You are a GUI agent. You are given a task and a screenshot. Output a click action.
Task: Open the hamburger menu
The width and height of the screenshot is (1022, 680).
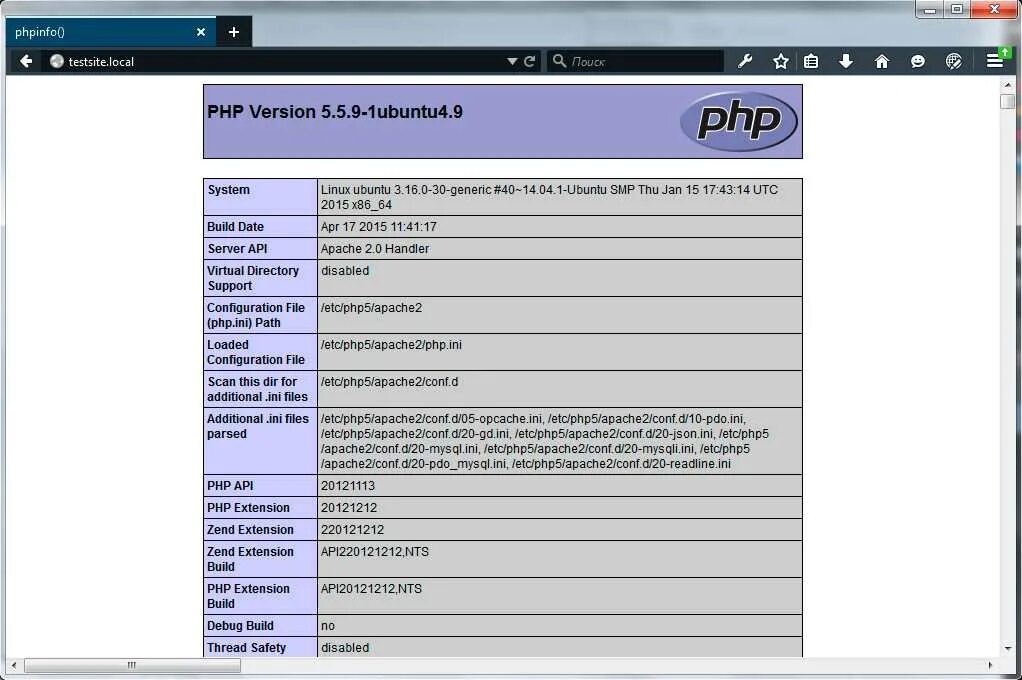995,61
